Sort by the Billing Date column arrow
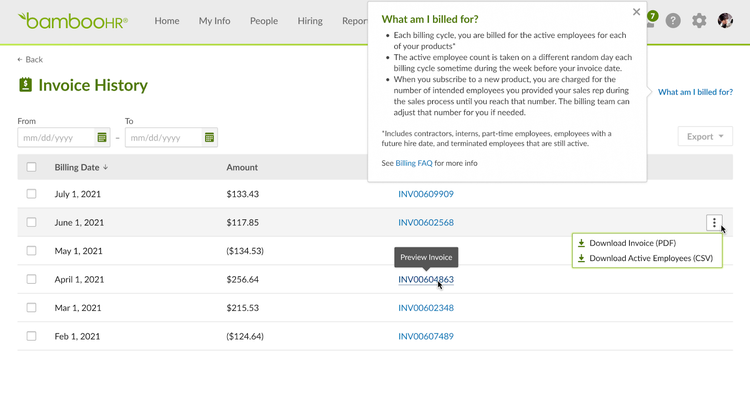 coord(105,167)
